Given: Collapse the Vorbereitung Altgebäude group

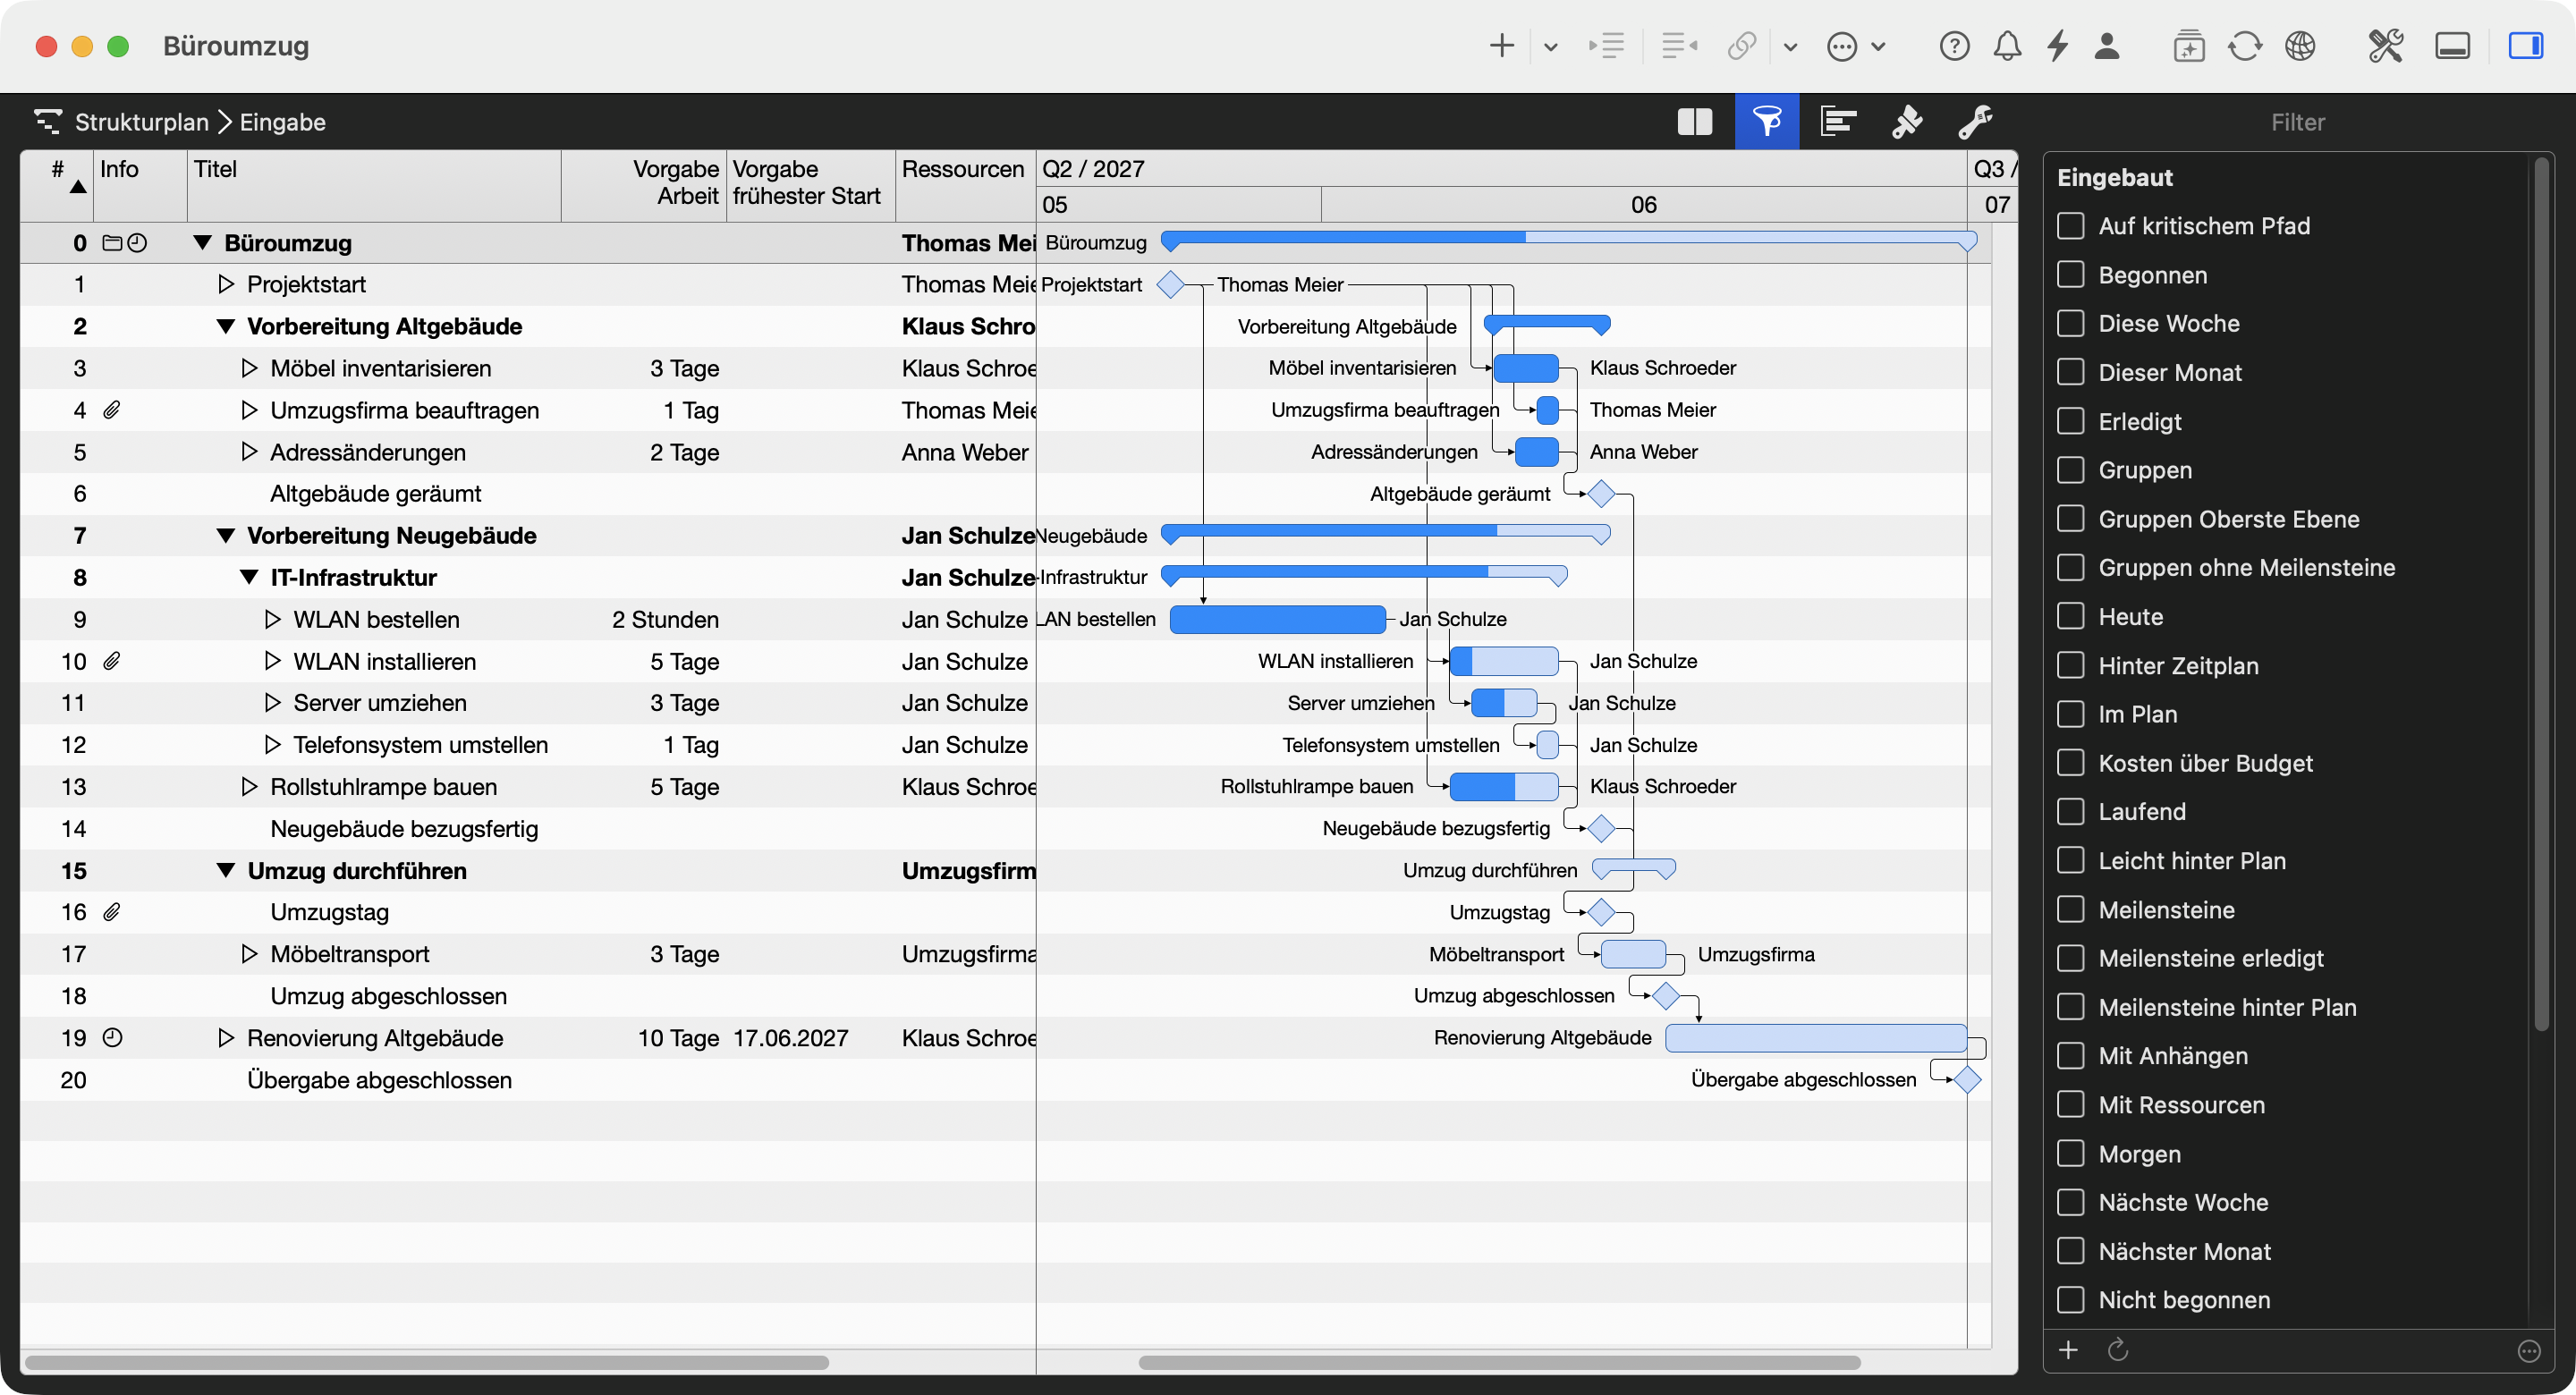Looking at the screenshot, I should point(226,327).
